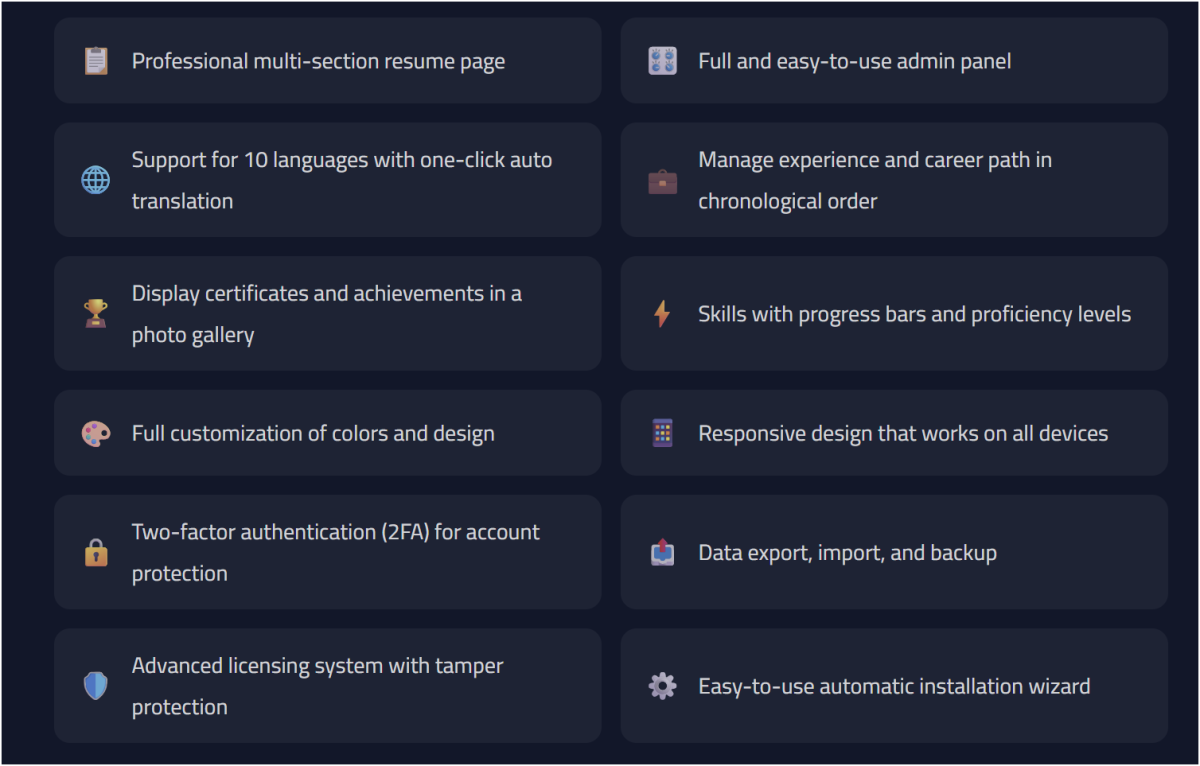Click 'Data export, import, and backup' text

point(847,553)
